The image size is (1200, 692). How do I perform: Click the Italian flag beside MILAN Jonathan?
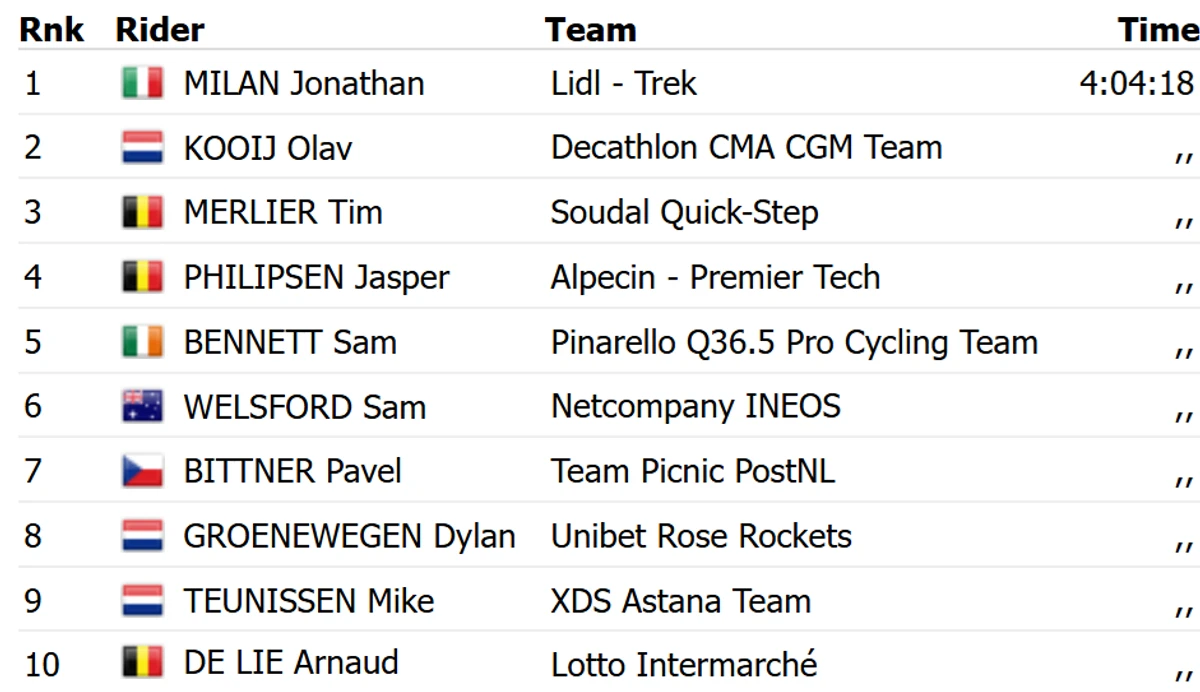pyautogui.click(x=142, y=83)
